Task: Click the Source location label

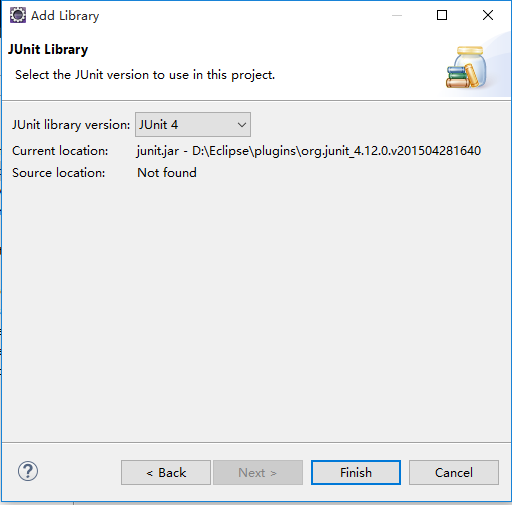Action: pos(59,173)
